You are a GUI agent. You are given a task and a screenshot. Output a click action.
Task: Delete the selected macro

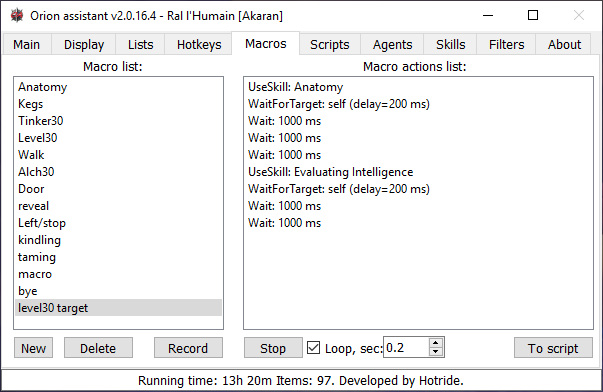pyautogui.click(x=98, y=348)
